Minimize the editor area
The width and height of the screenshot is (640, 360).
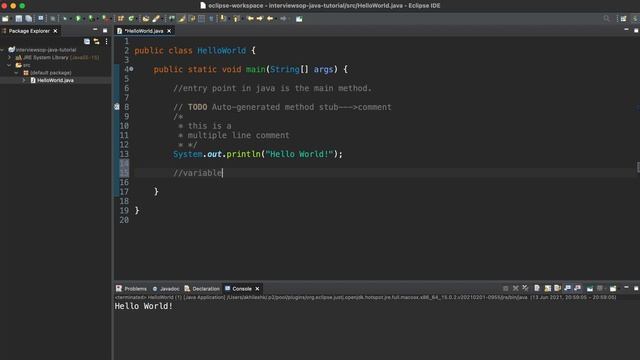tap(626, 30)
